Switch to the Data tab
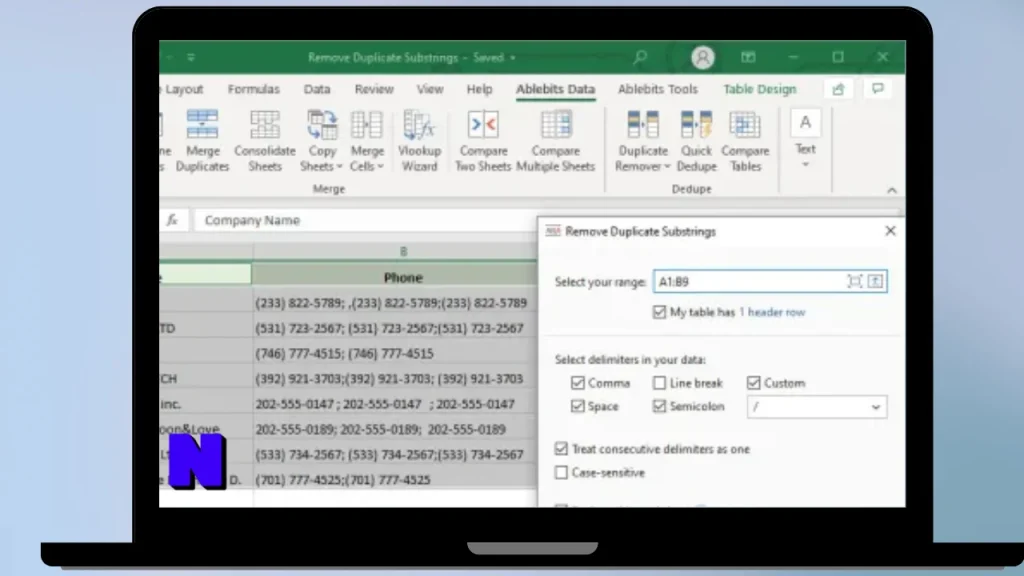 point(317,89)
